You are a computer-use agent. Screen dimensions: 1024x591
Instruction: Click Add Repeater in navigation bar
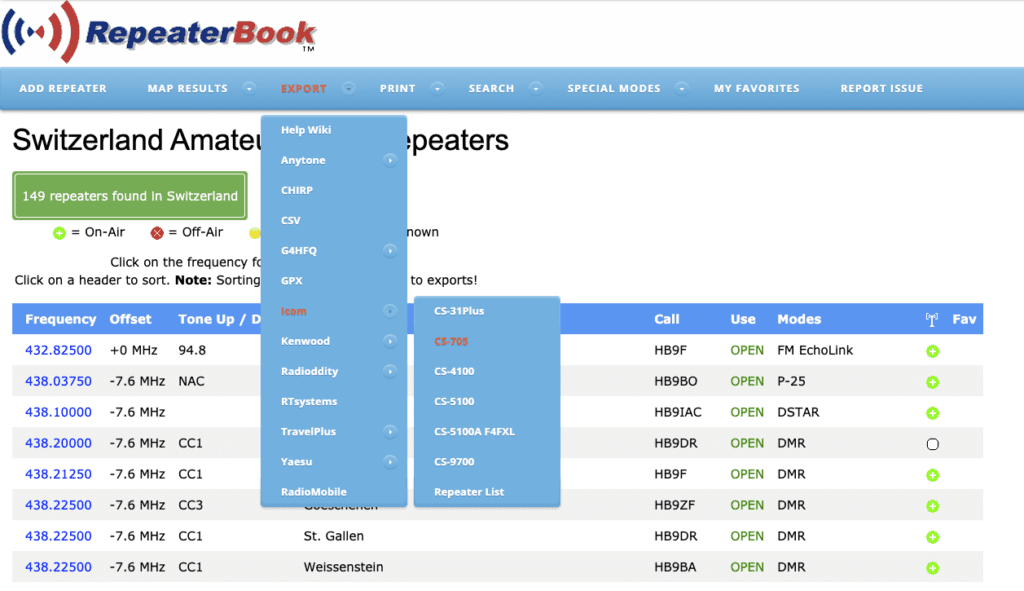pyautogui.click(x=63, y=88)
